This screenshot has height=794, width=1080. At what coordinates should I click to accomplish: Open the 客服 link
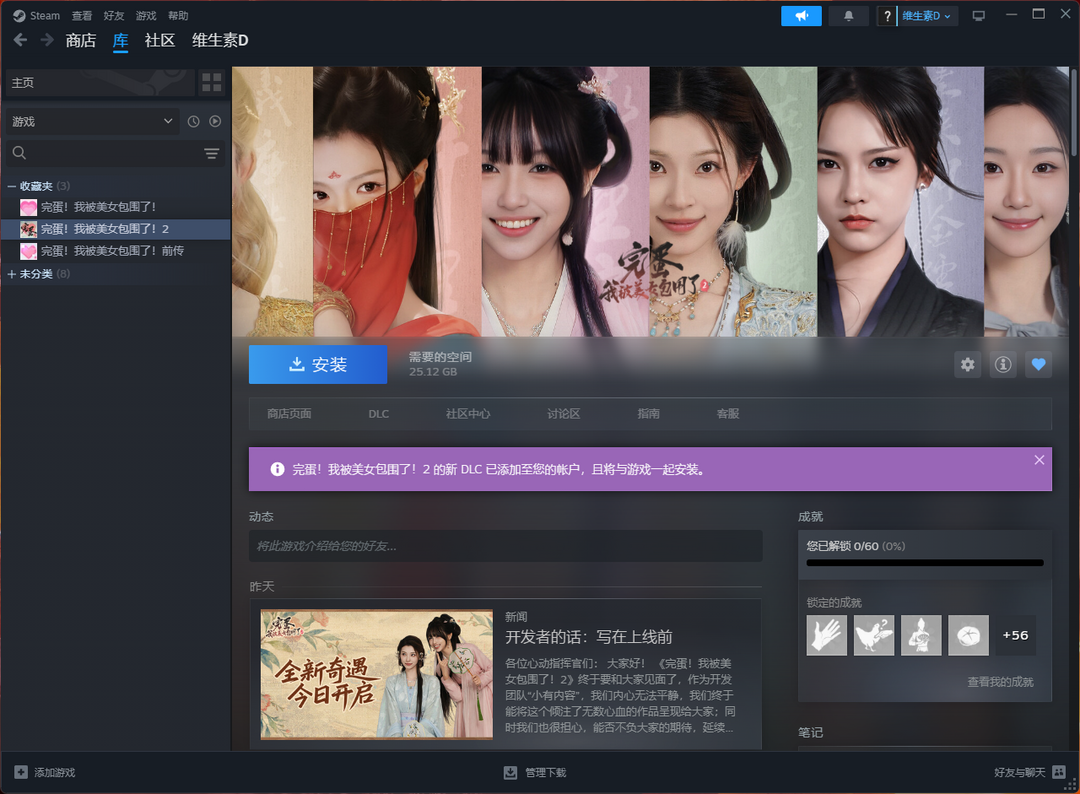728,414
